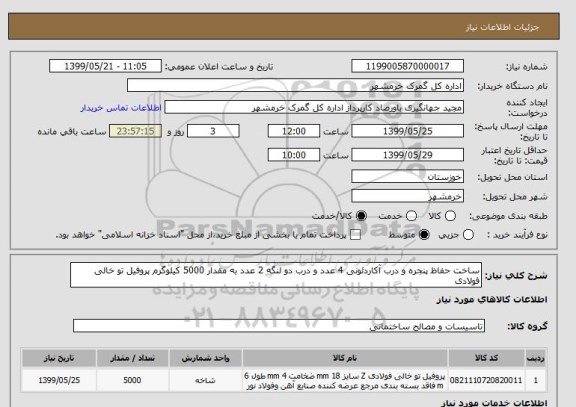The image size is (576, 407).
Task: Click the countdown timer 23:57:15
Action: [x=136, y=131]
